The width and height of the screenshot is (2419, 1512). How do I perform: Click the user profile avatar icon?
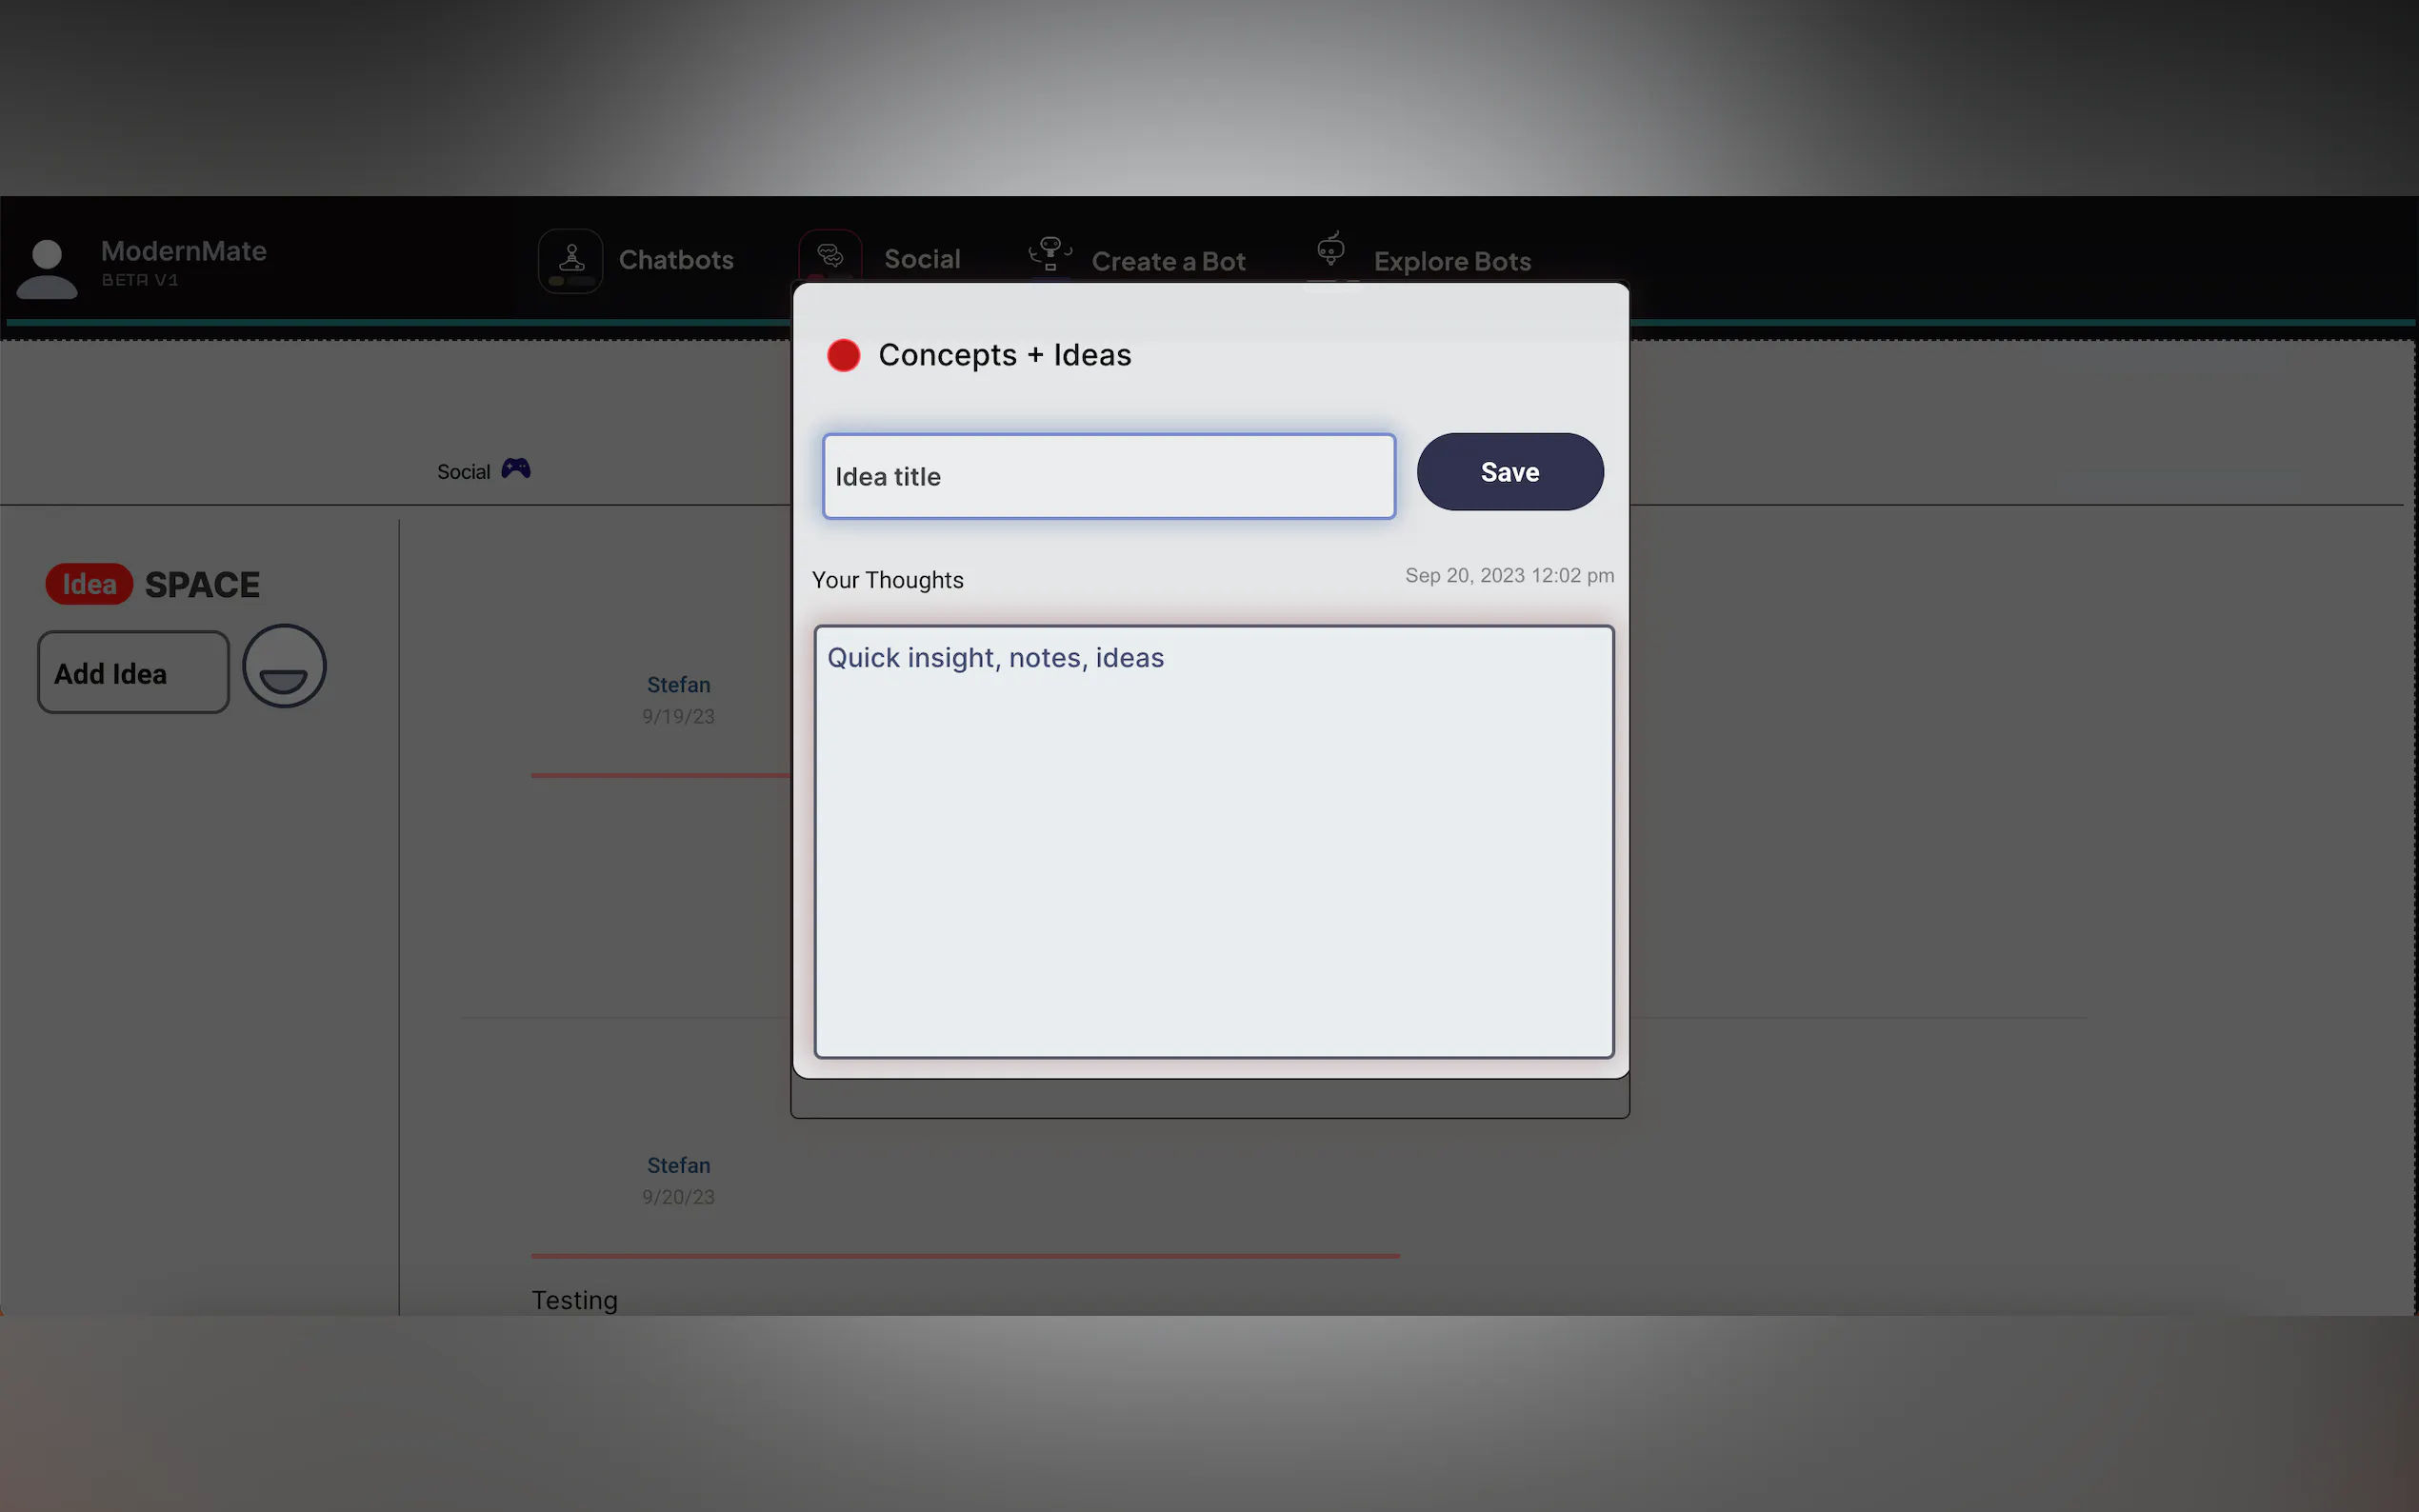click(47, 268)
